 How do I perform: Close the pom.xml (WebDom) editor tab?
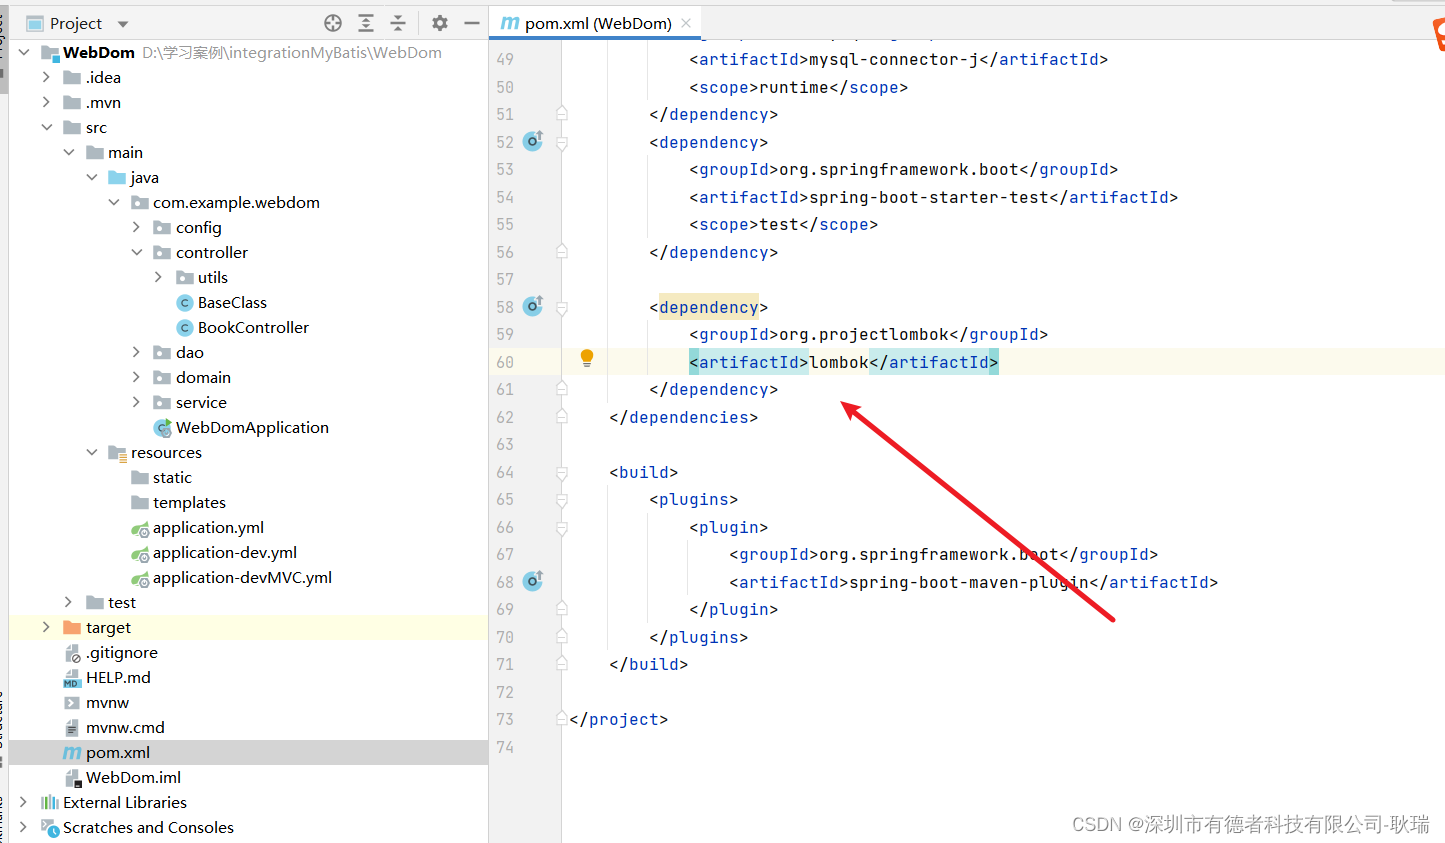pyautogui.click(x=686, y=23)
